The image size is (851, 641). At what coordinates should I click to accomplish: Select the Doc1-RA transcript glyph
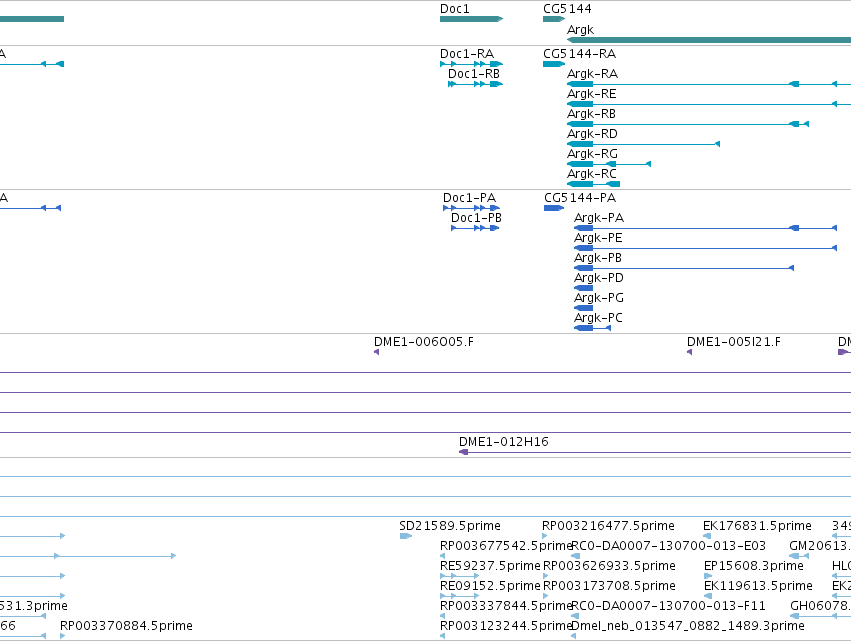[x=471, y=64]
